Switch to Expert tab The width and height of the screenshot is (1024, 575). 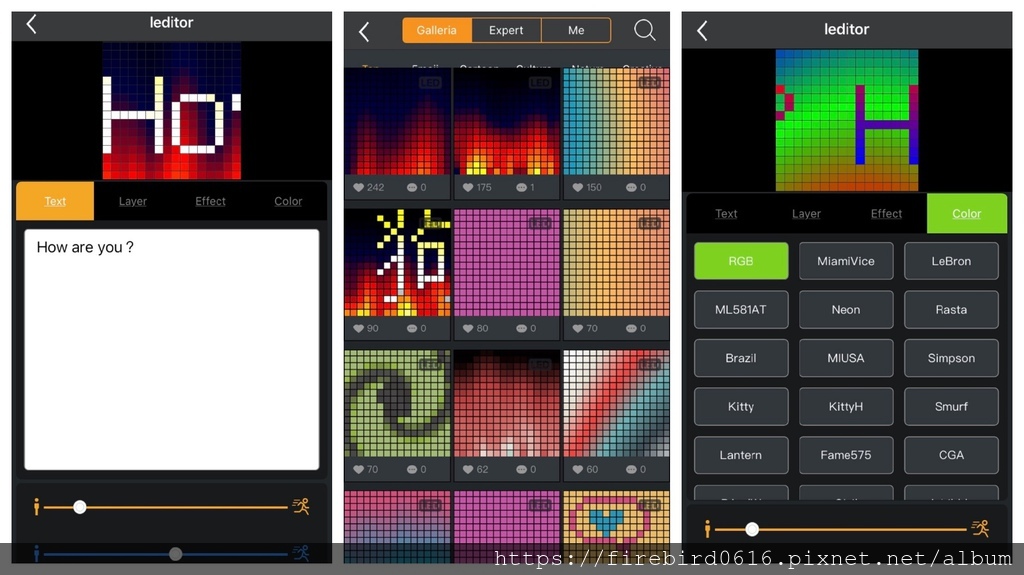coord(506,31)
